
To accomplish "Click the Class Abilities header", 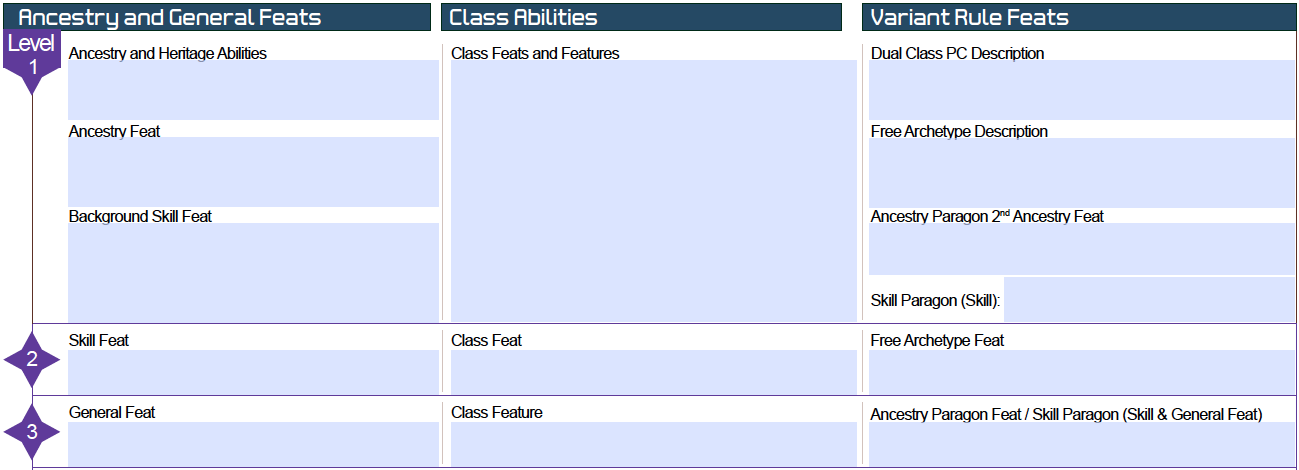I will pos(641,17).
